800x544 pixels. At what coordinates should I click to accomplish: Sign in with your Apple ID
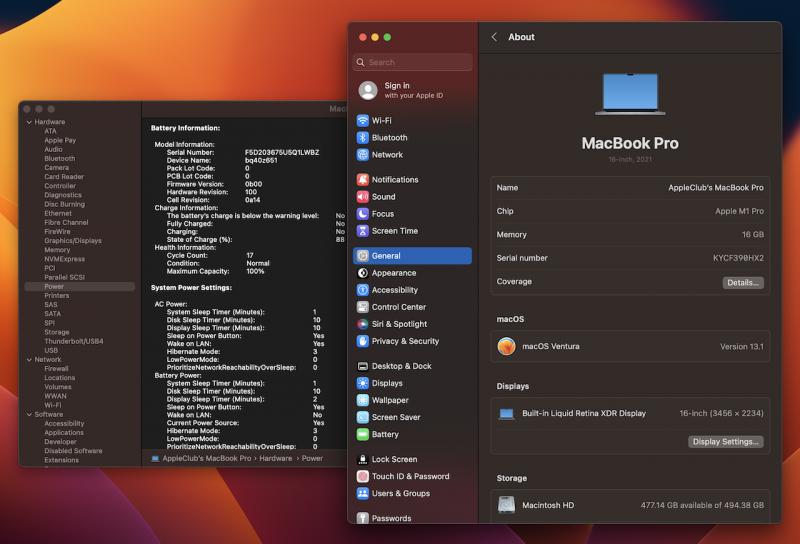click(413, 90)
